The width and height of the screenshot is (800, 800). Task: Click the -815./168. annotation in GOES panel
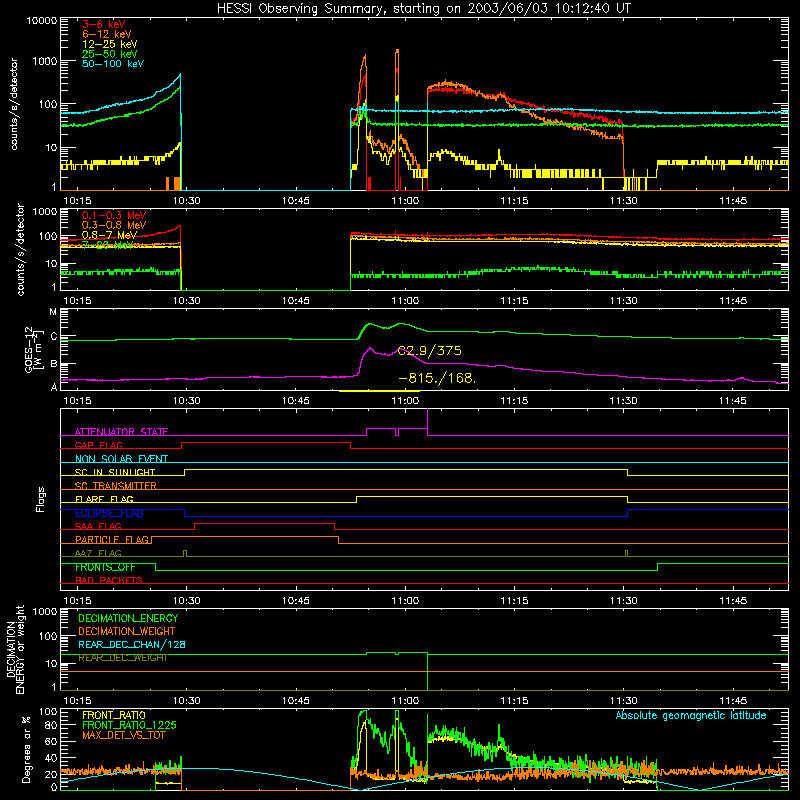(x=437, y=379)
